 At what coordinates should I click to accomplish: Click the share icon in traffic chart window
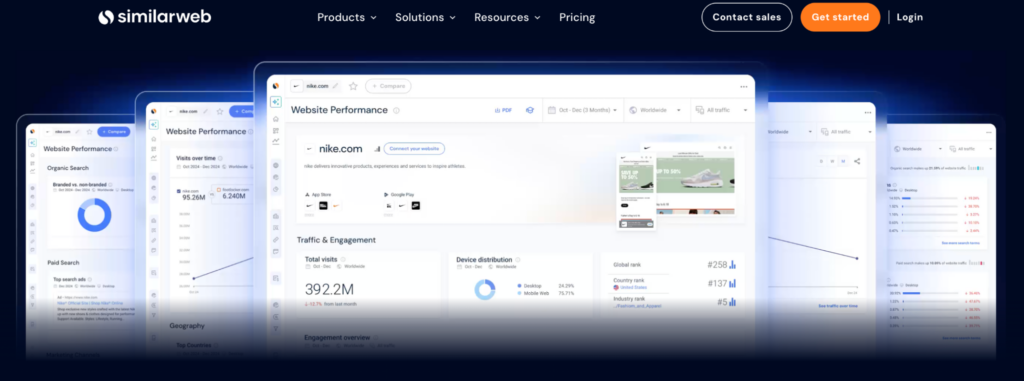857,161
